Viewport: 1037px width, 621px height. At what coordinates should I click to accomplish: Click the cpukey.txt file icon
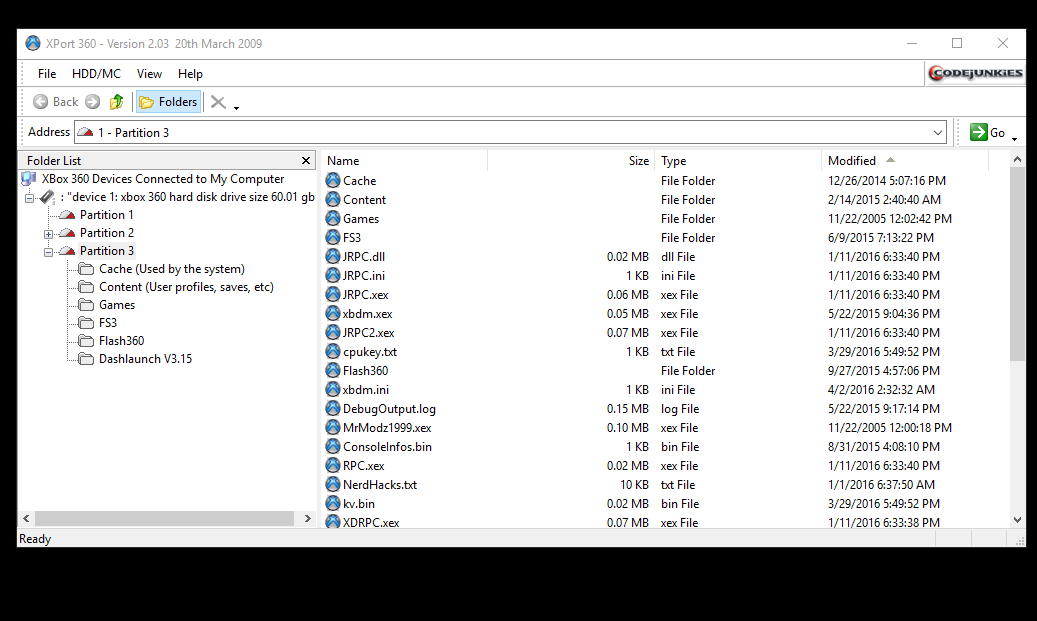coord(333,351)
